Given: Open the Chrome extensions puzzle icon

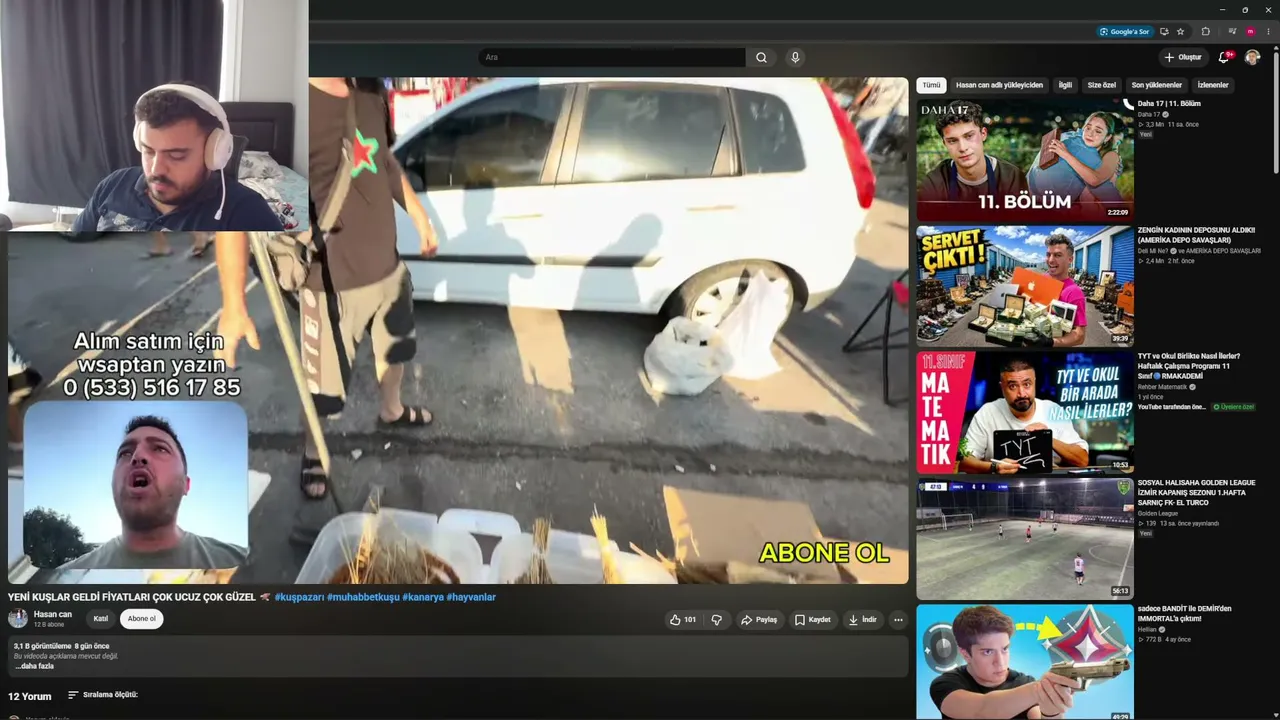Looking at the screenshot, I should click(x=1205, y=31).
